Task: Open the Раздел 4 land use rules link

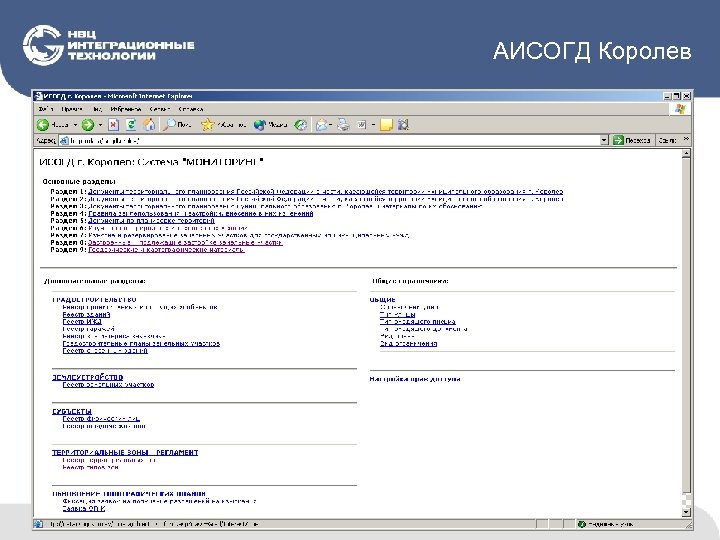Action: pyautogui.click(x=201, y=214)
